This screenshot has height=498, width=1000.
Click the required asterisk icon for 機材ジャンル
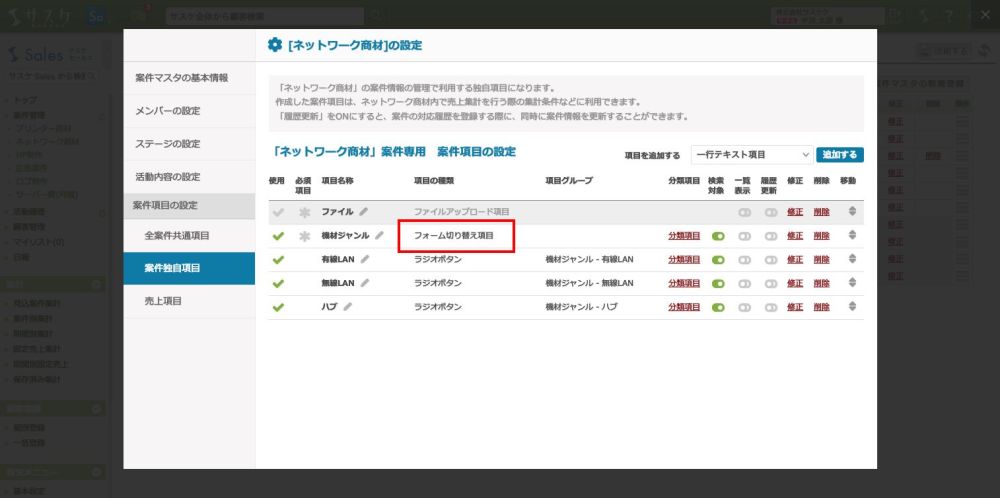click(305, 236)
